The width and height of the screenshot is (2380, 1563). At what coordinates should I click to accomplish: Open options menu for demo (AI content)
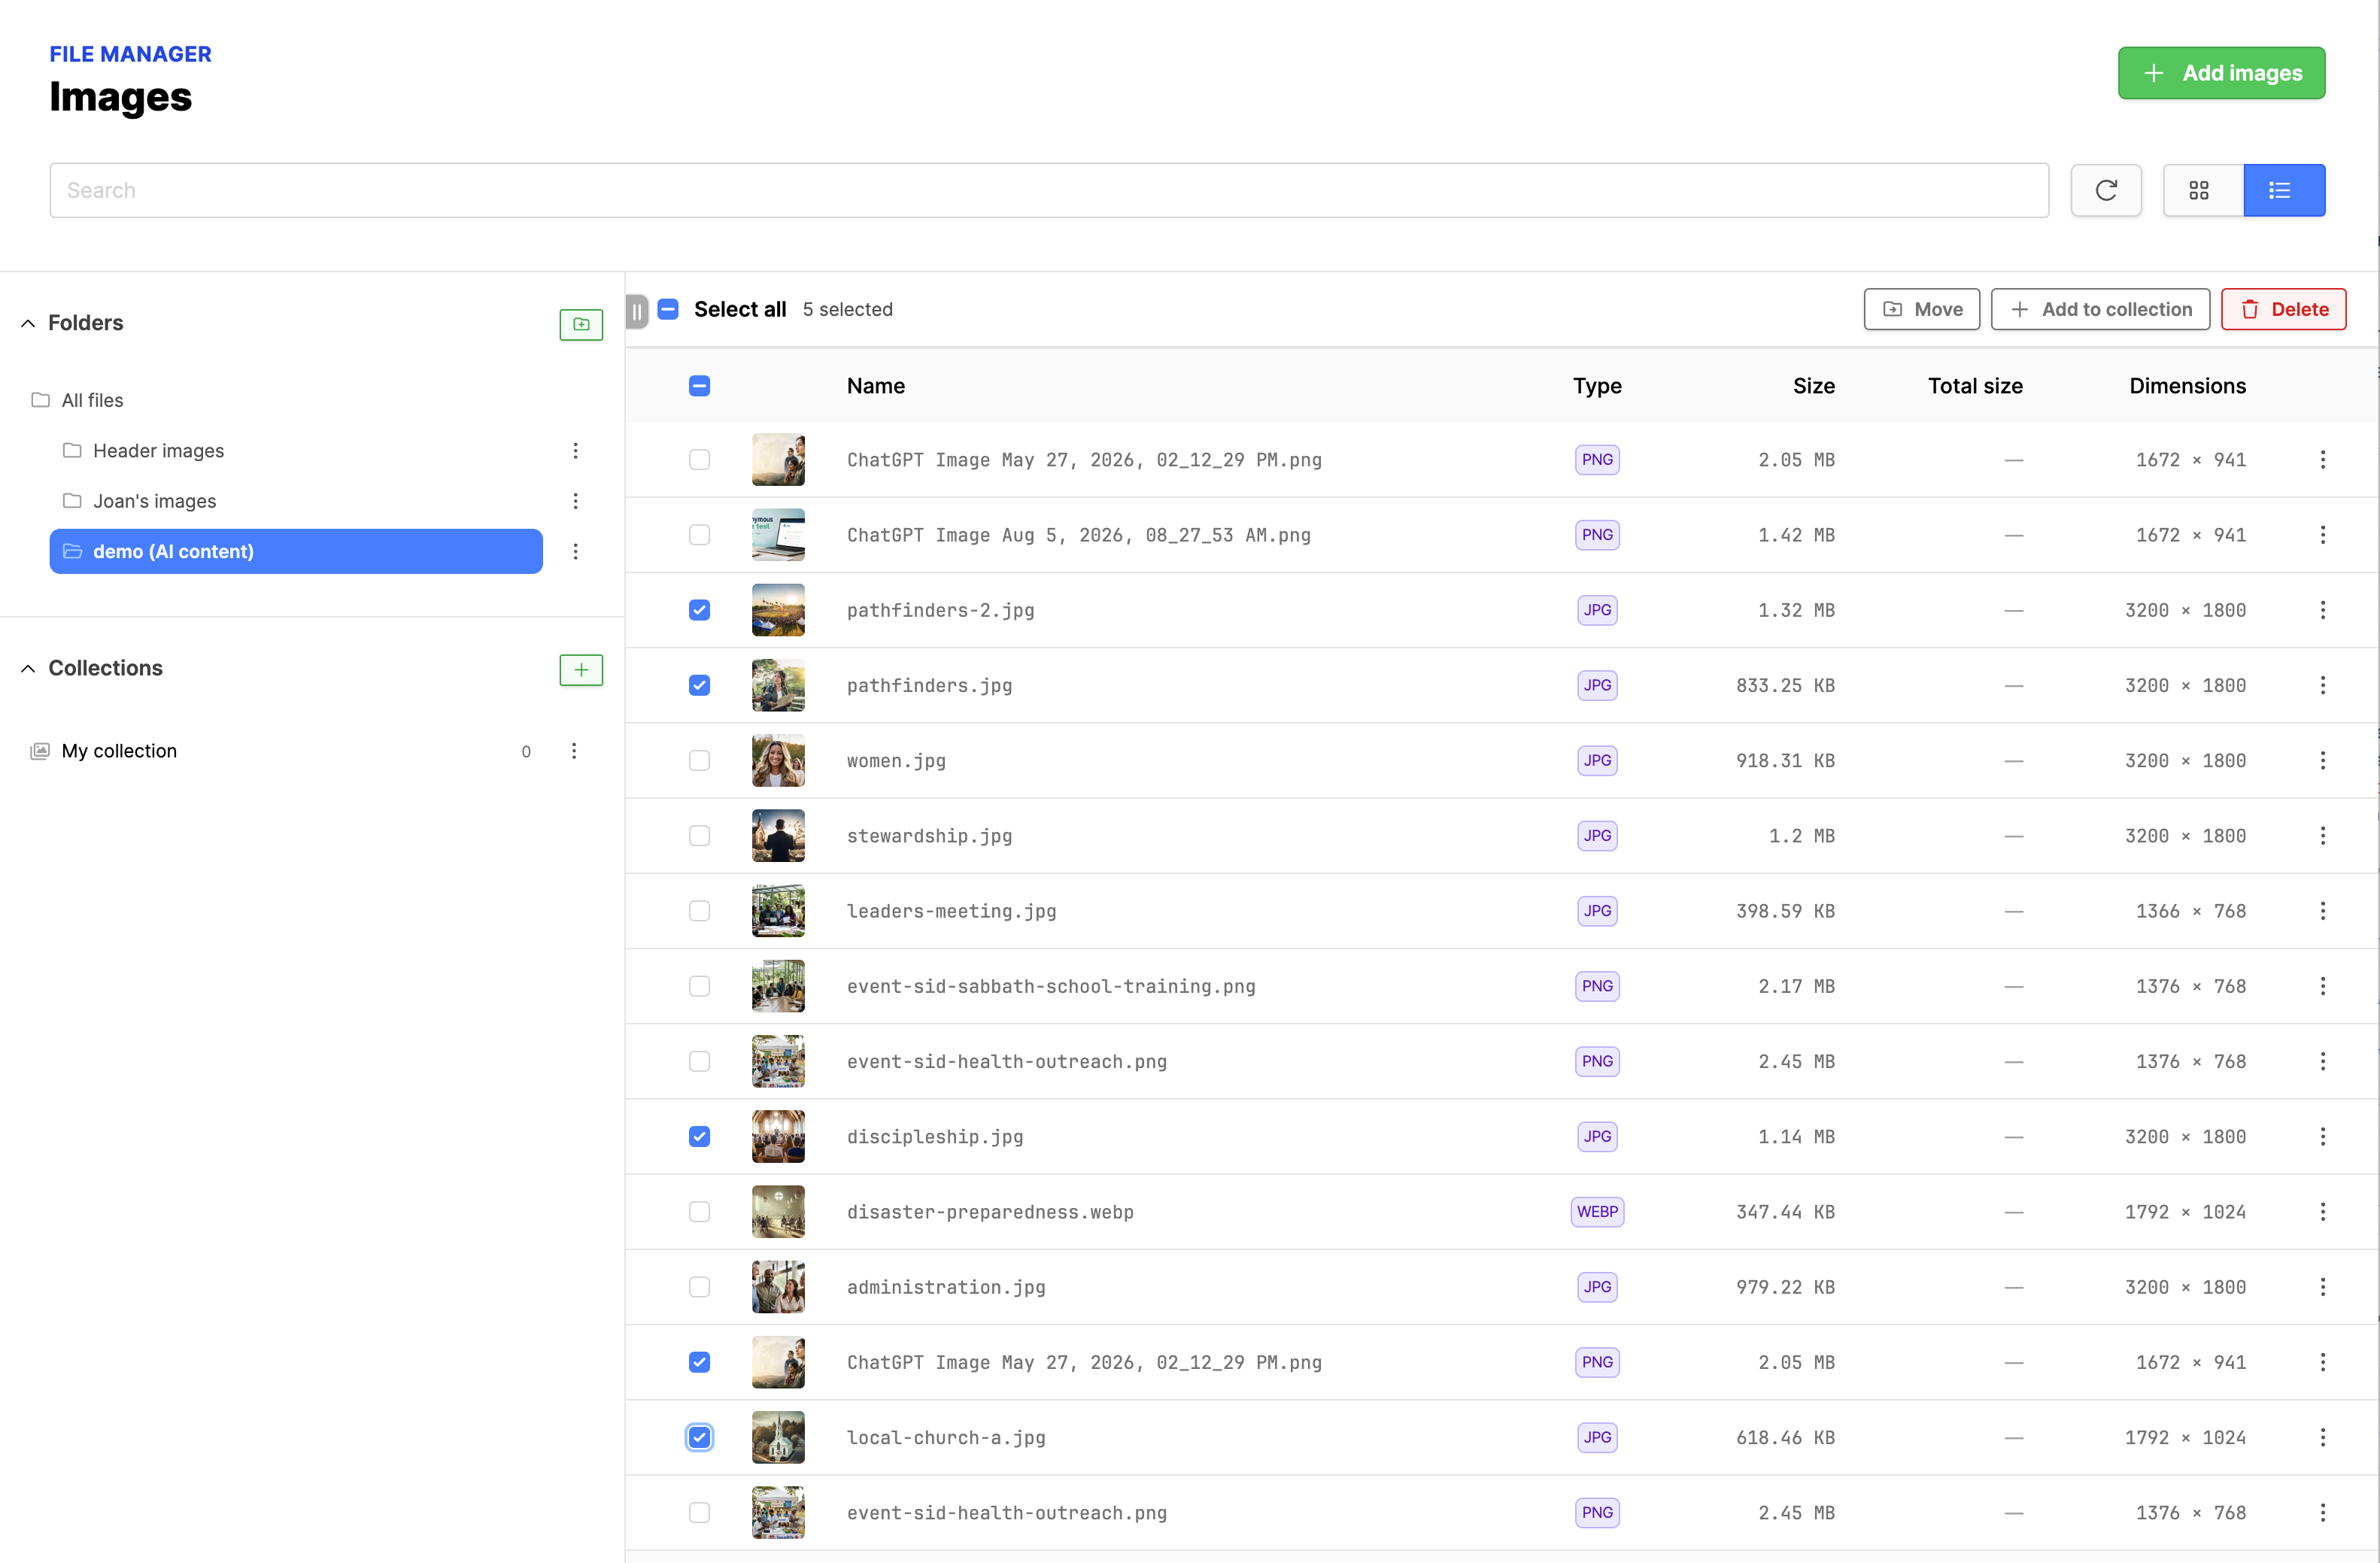point(575,551)
